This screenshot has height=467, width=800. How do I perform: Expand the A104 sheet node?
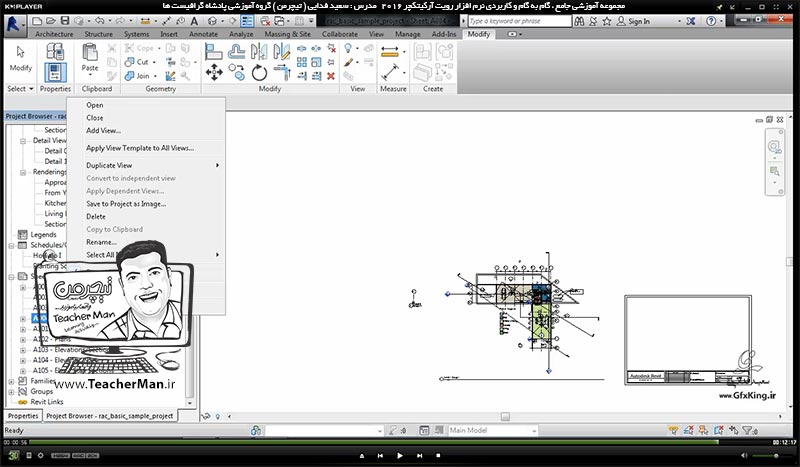point(23,360)
